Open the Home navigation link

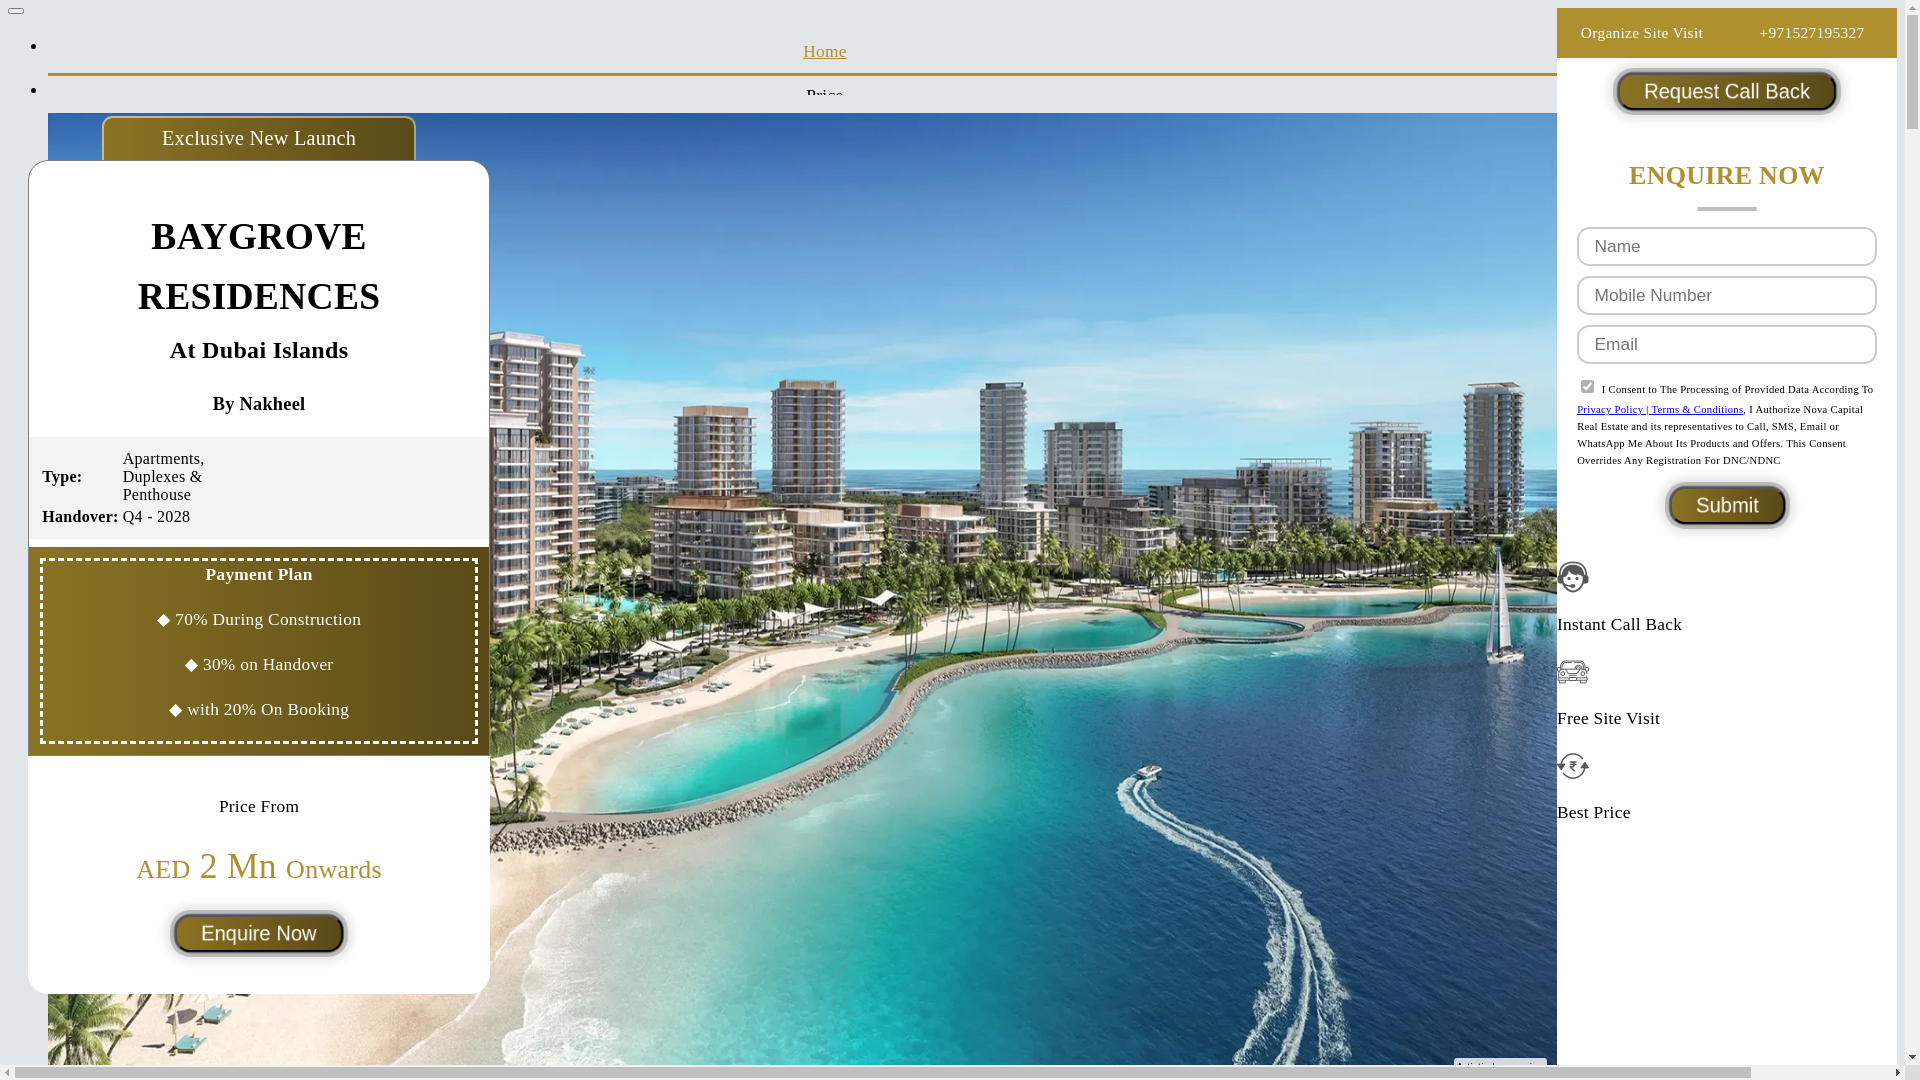click(x=824, y=51)
